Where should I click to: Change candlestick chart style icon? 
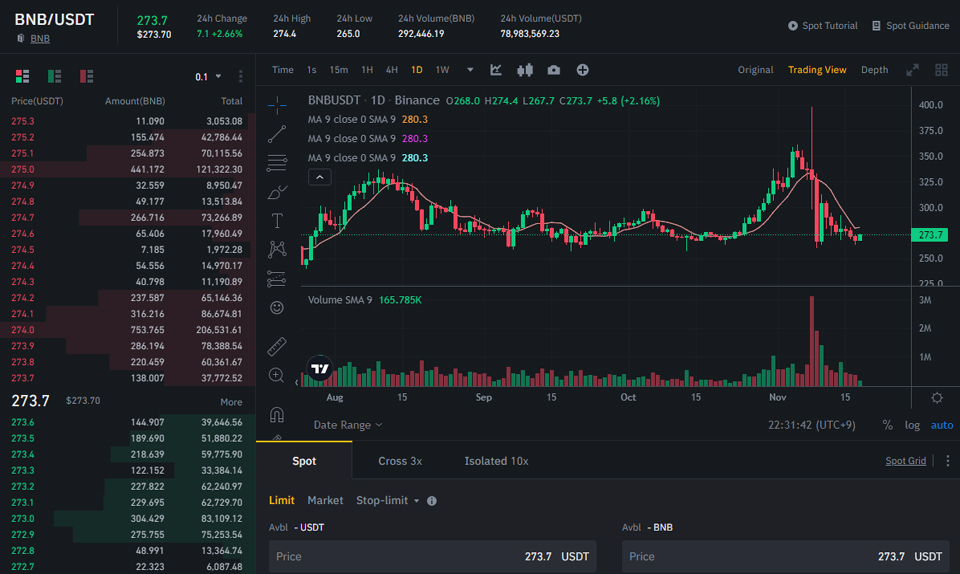(525, 70)
